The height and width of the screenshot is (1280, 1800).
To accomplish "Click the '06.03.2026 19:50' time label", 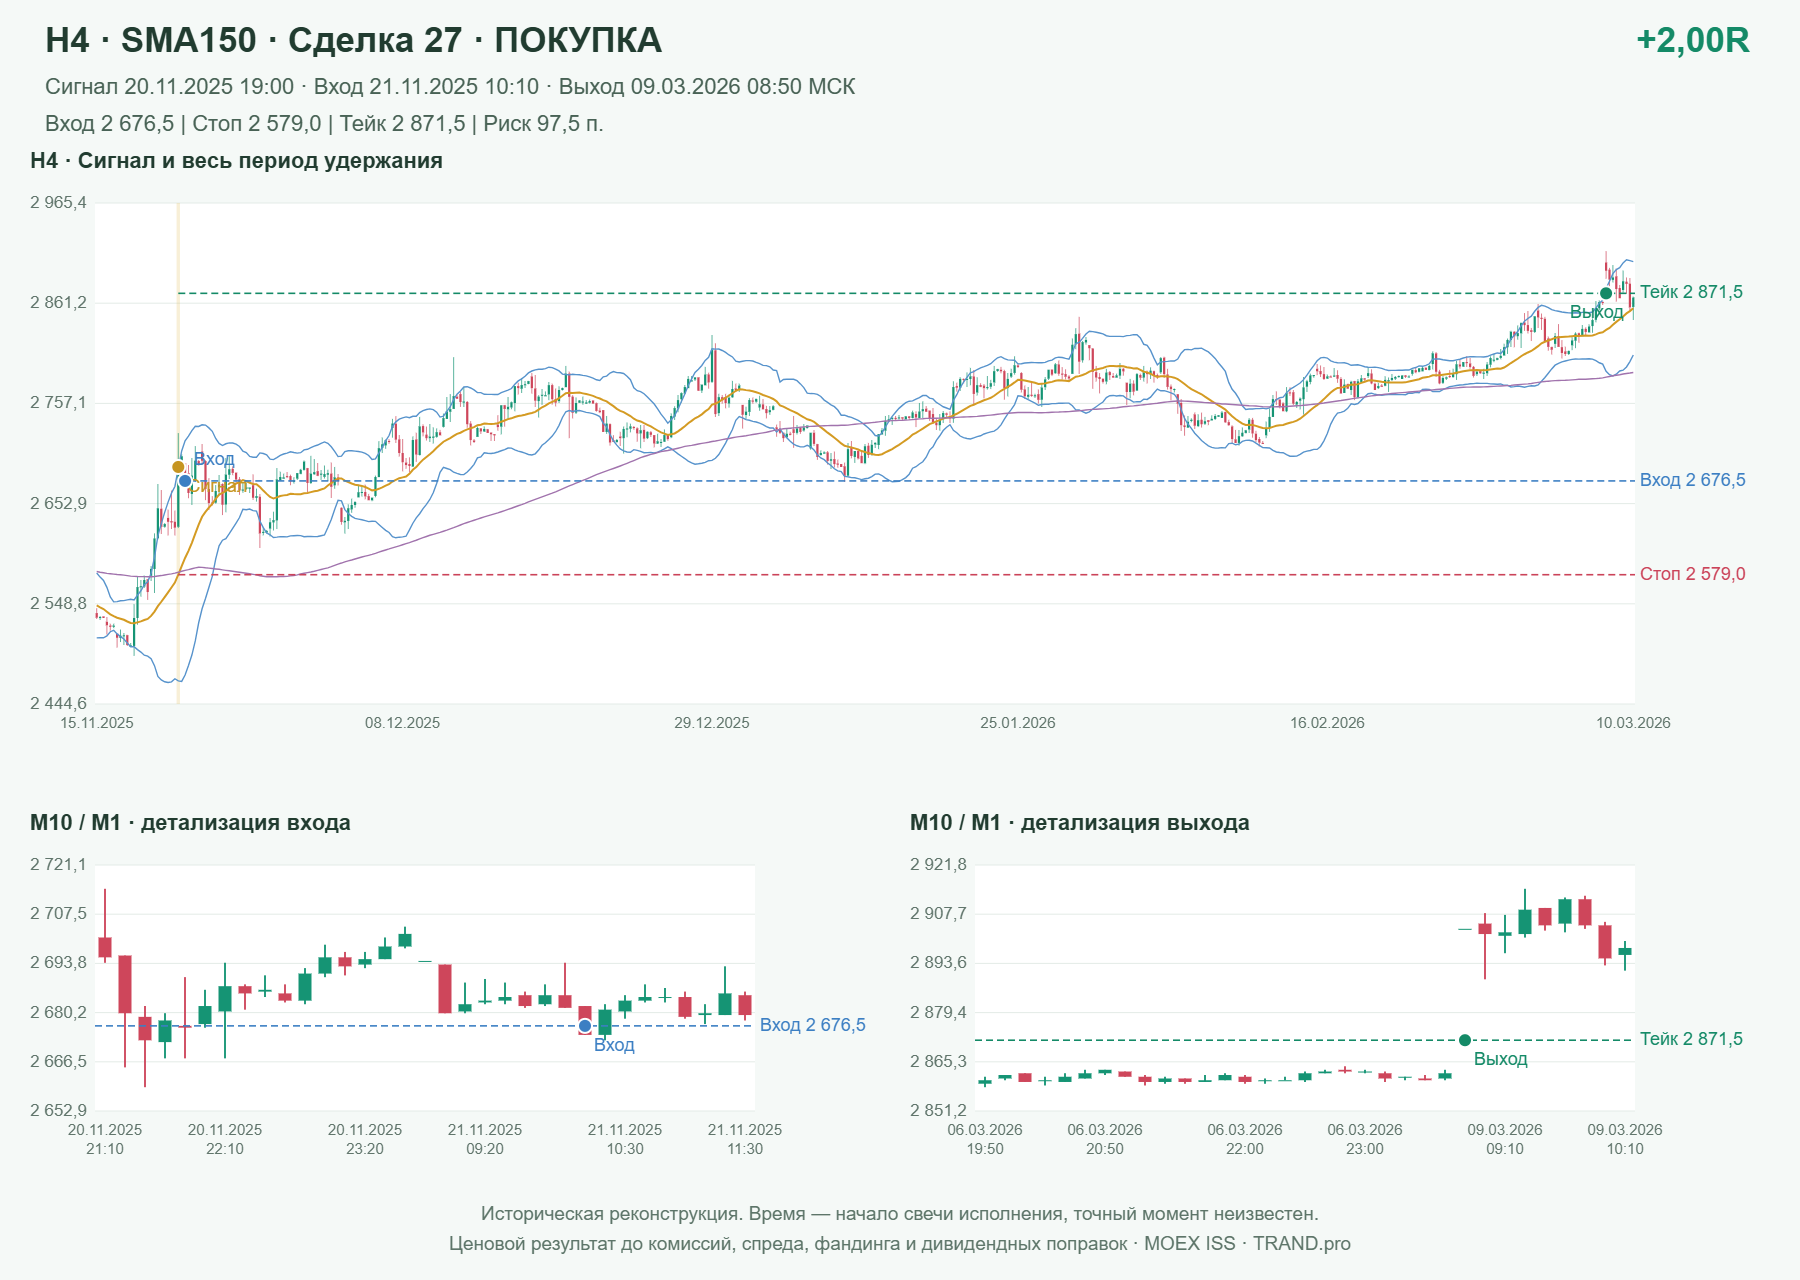I will 985,1139.
